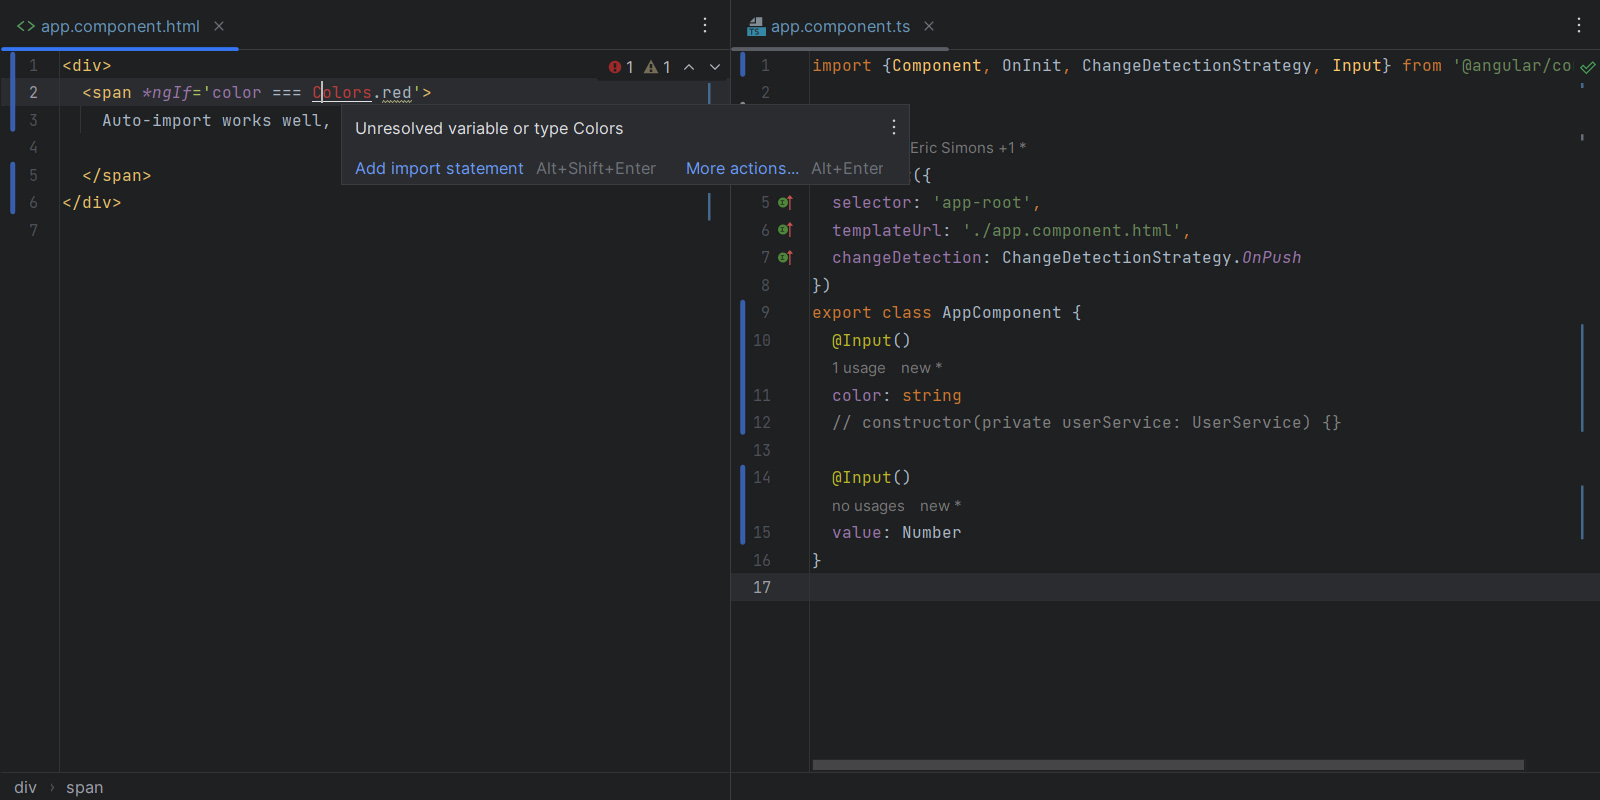Viewport: 1600px width, 800px height.
Task: Click green inspection checkmark in TypeScript editor
Action: pos(1587,67)
